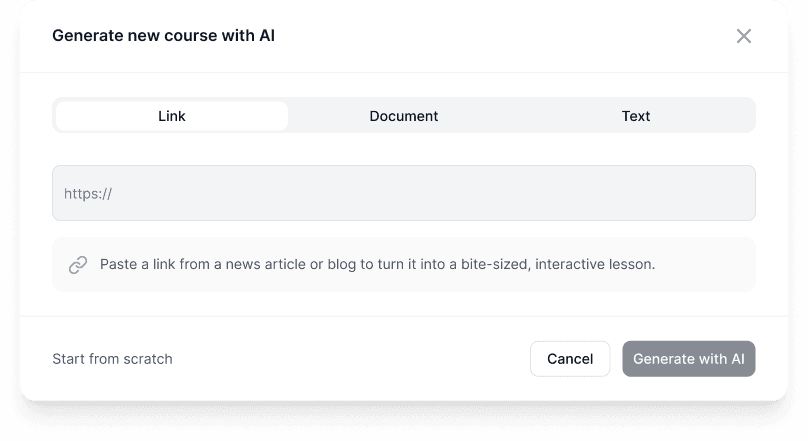Click the chain link icon in hint
Image resolution: width=808 pixels, height=441 pixels.
[x=77, y=265]
